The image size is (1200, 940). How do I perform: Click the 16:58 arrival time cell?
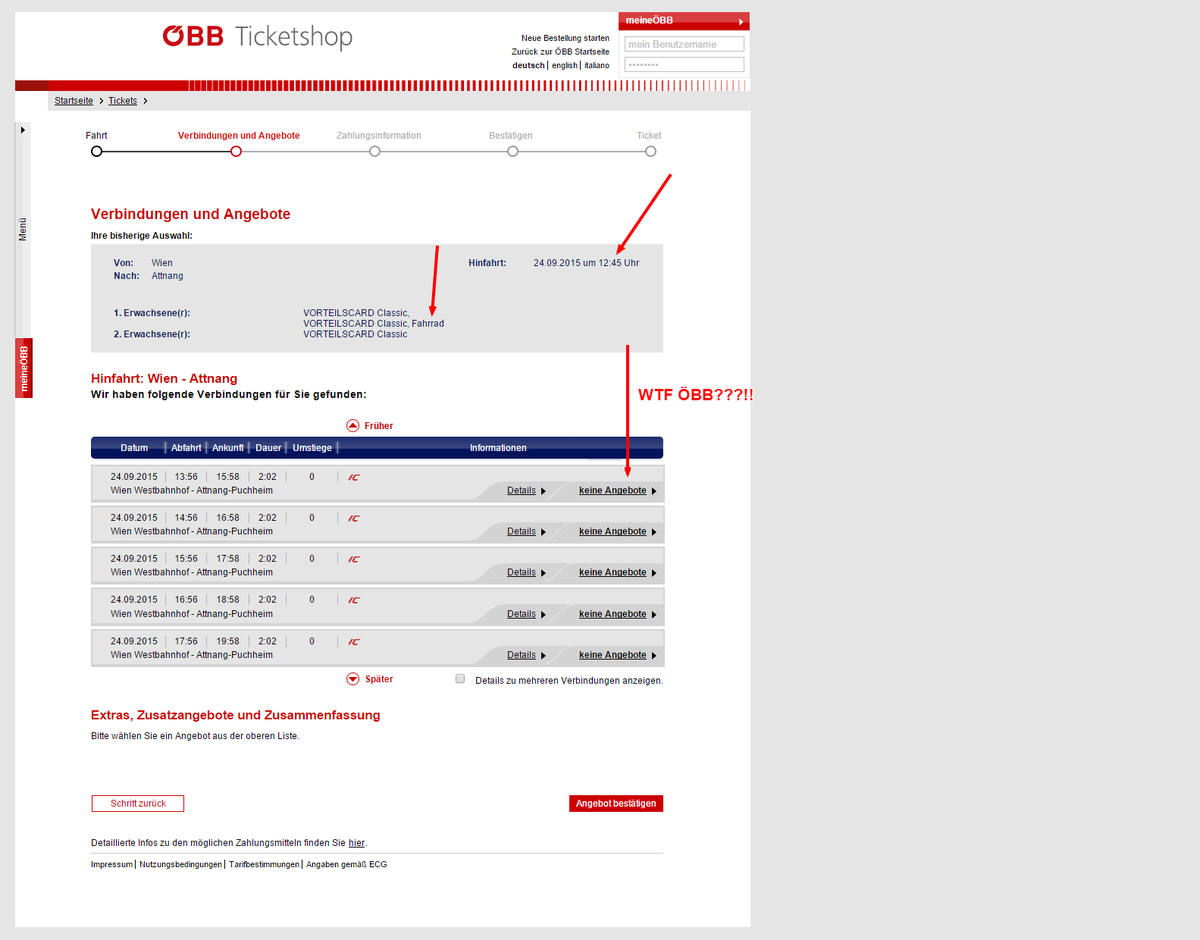(x=228, y=518)
